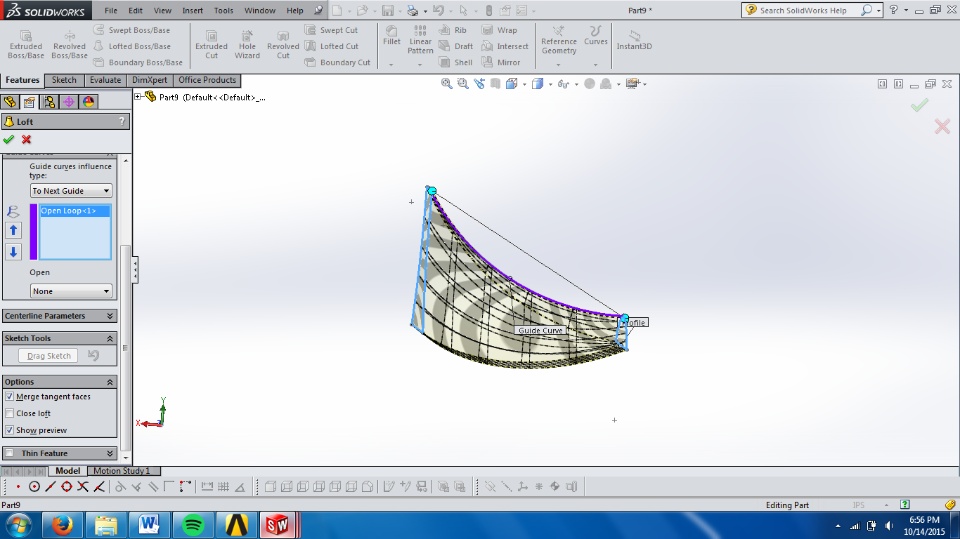Toggle Show preview checkbox

(x=9, y=430)
